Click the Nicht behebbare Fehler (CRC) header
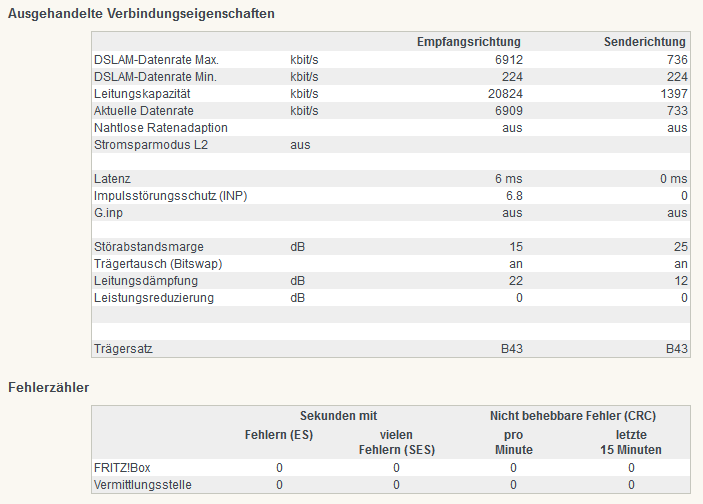The image size is (703, 504). pyautogui.click(x=573, y=416)
